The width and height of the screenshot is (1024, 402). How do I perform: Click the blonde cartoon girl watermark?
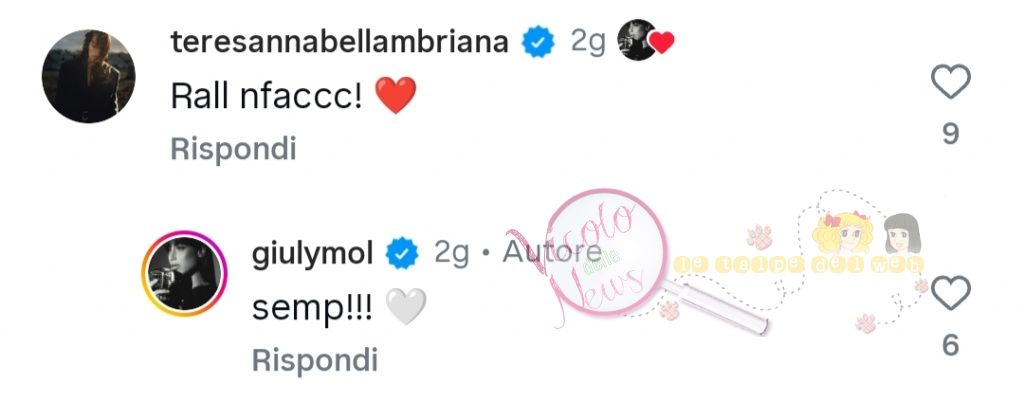click(x=843, y=233)
